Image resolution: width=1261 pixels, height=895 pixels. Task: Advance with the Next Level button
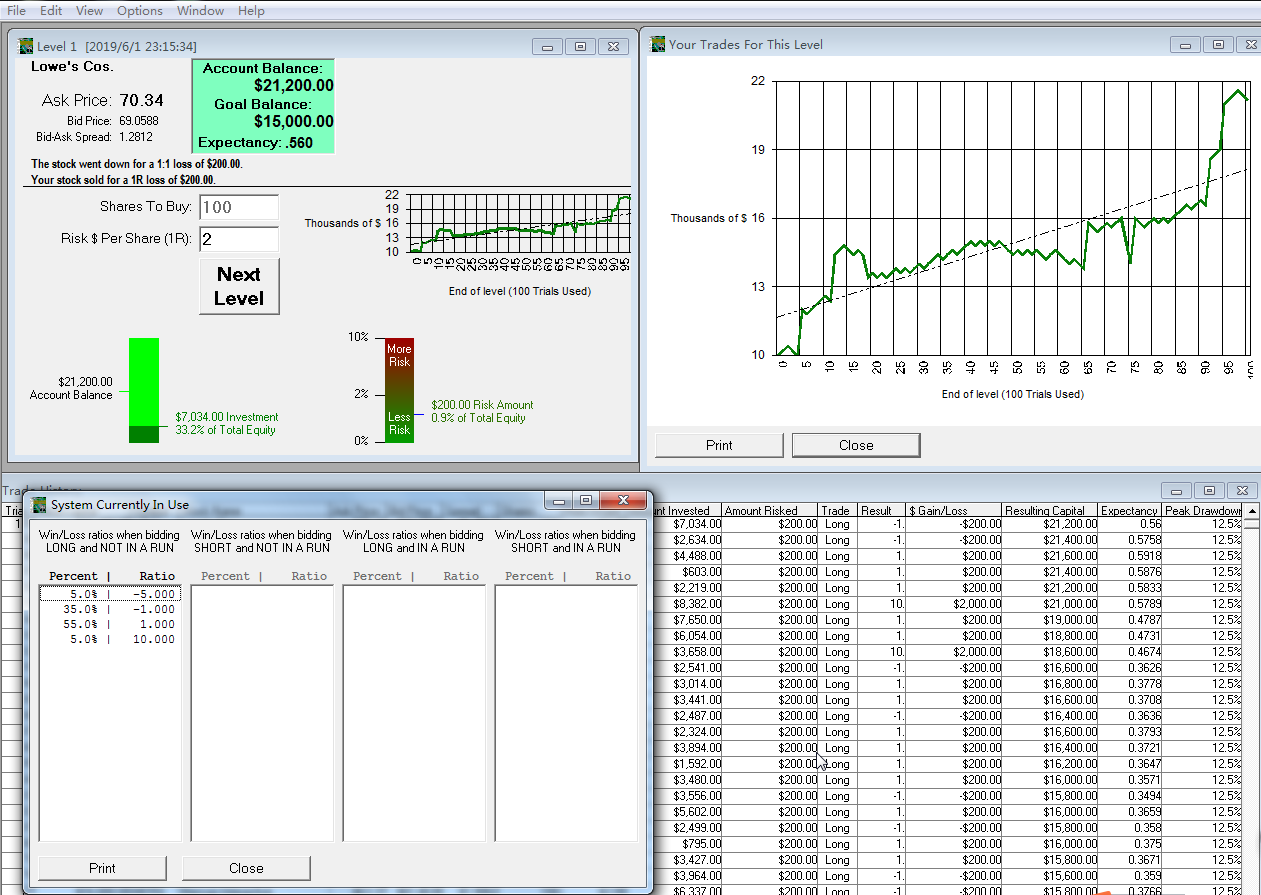tap(239, 286)
